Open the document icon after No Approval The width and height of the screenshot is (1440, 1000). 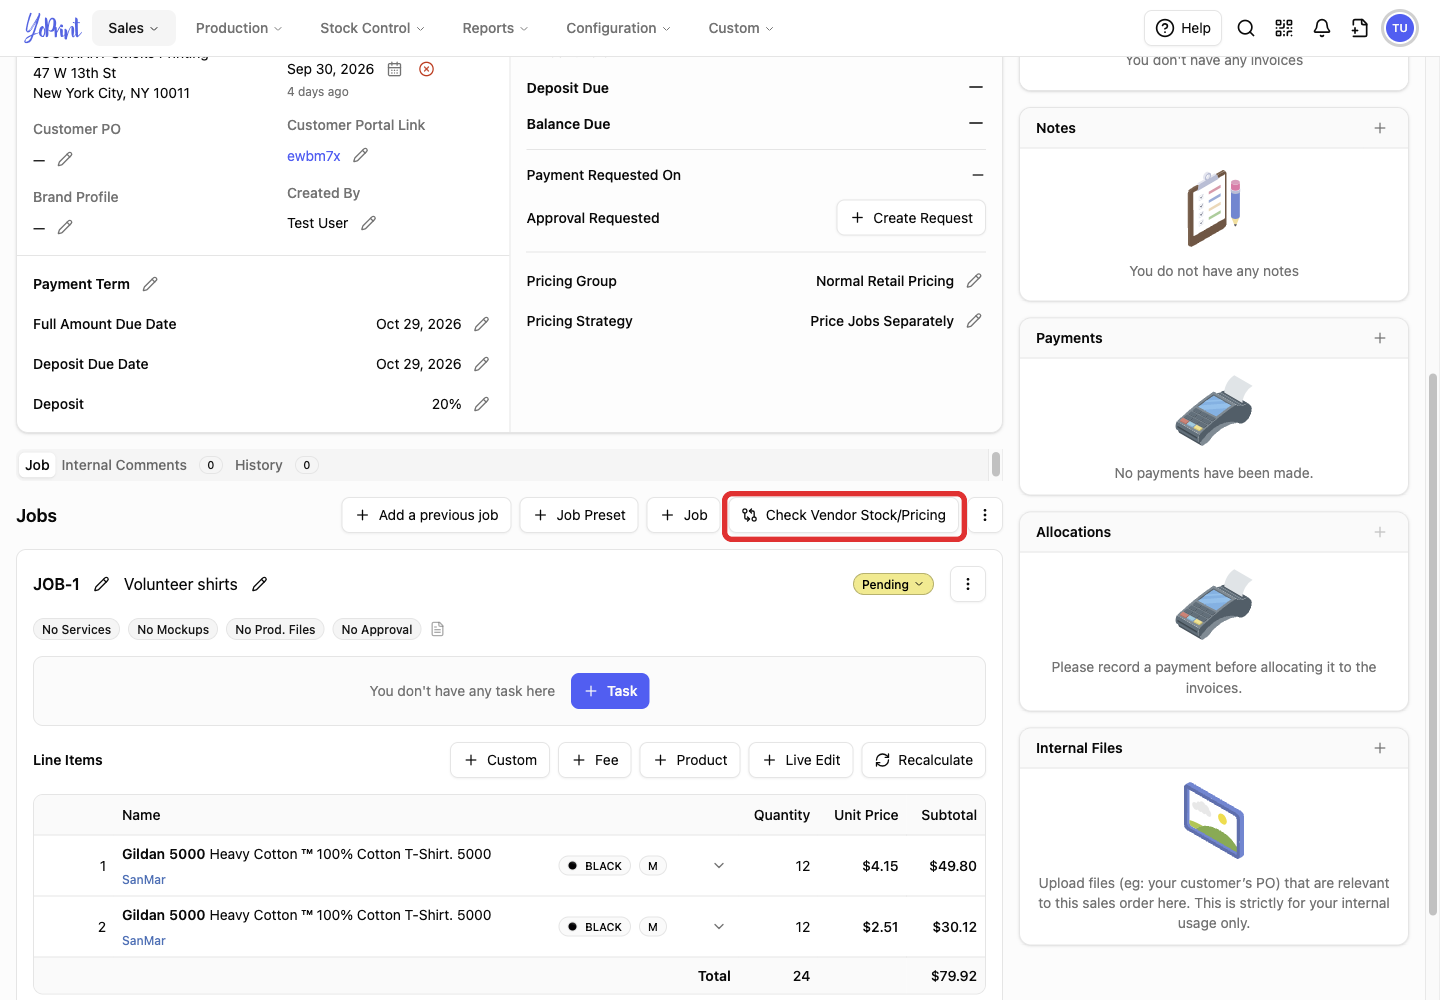[x=437, y=629]
